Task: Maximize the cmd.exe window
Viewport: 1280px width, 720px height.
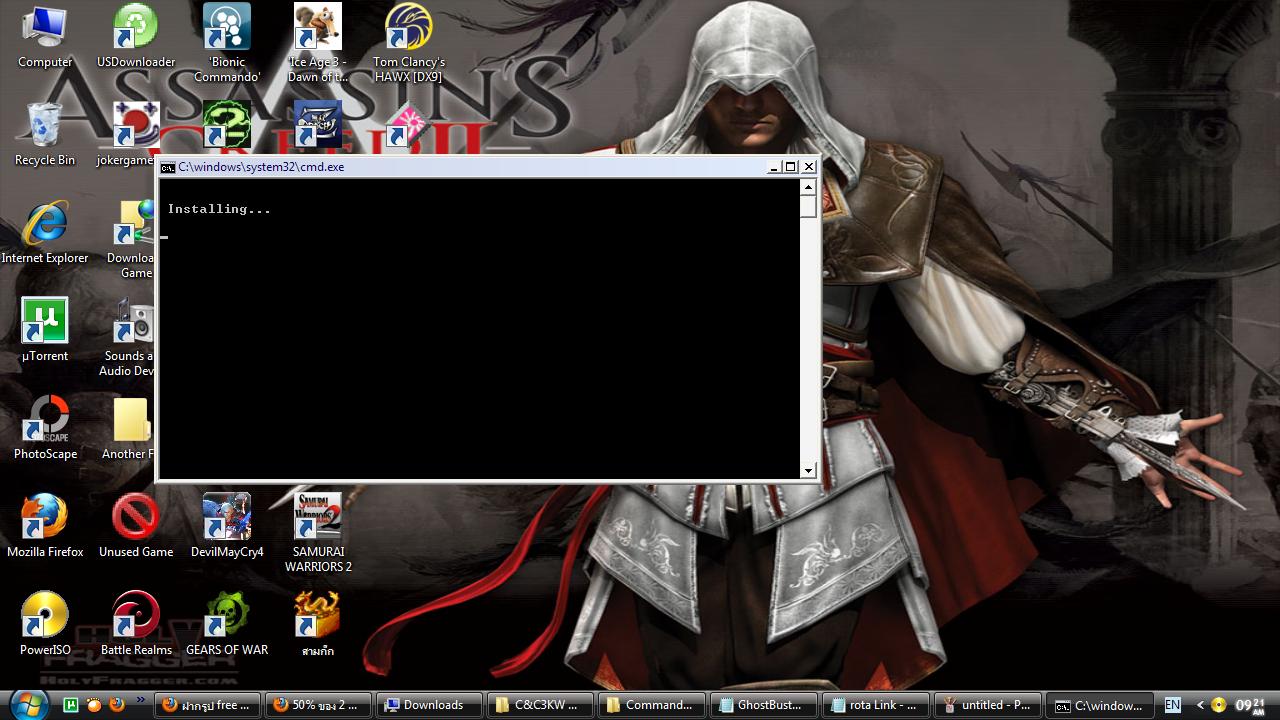Action: (x=791, y=167)
